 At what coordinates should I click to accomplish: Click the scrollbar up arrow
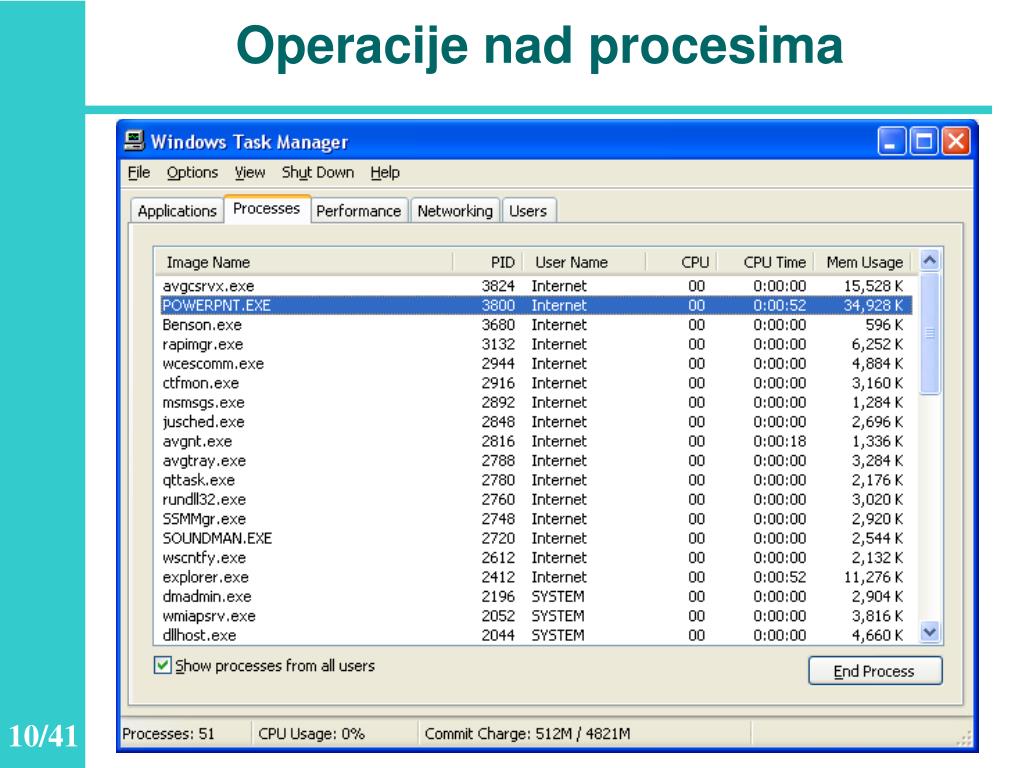(930, 261)
